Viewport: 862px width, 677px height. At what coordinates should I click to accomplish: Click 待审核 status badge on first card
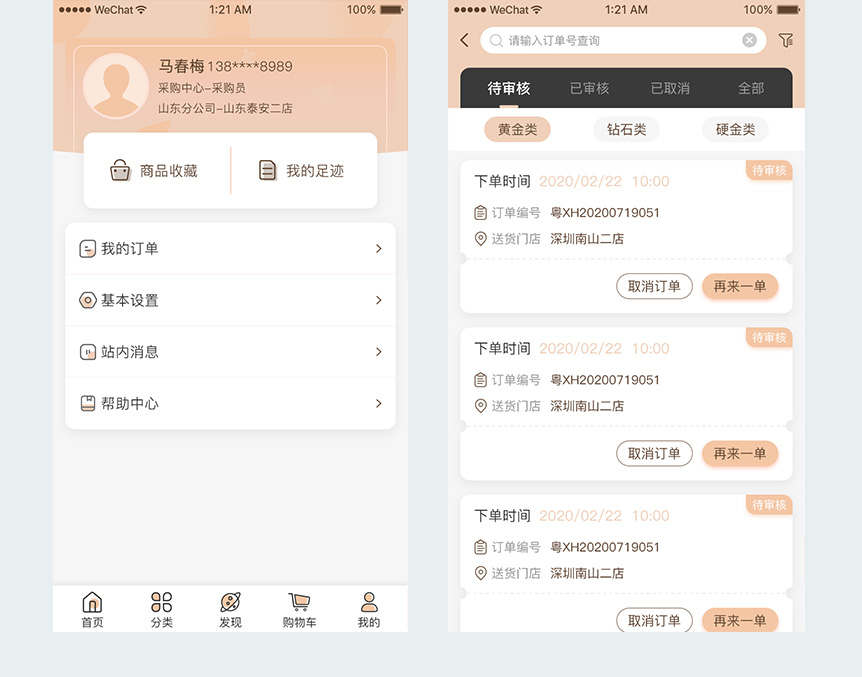point(769,170)
